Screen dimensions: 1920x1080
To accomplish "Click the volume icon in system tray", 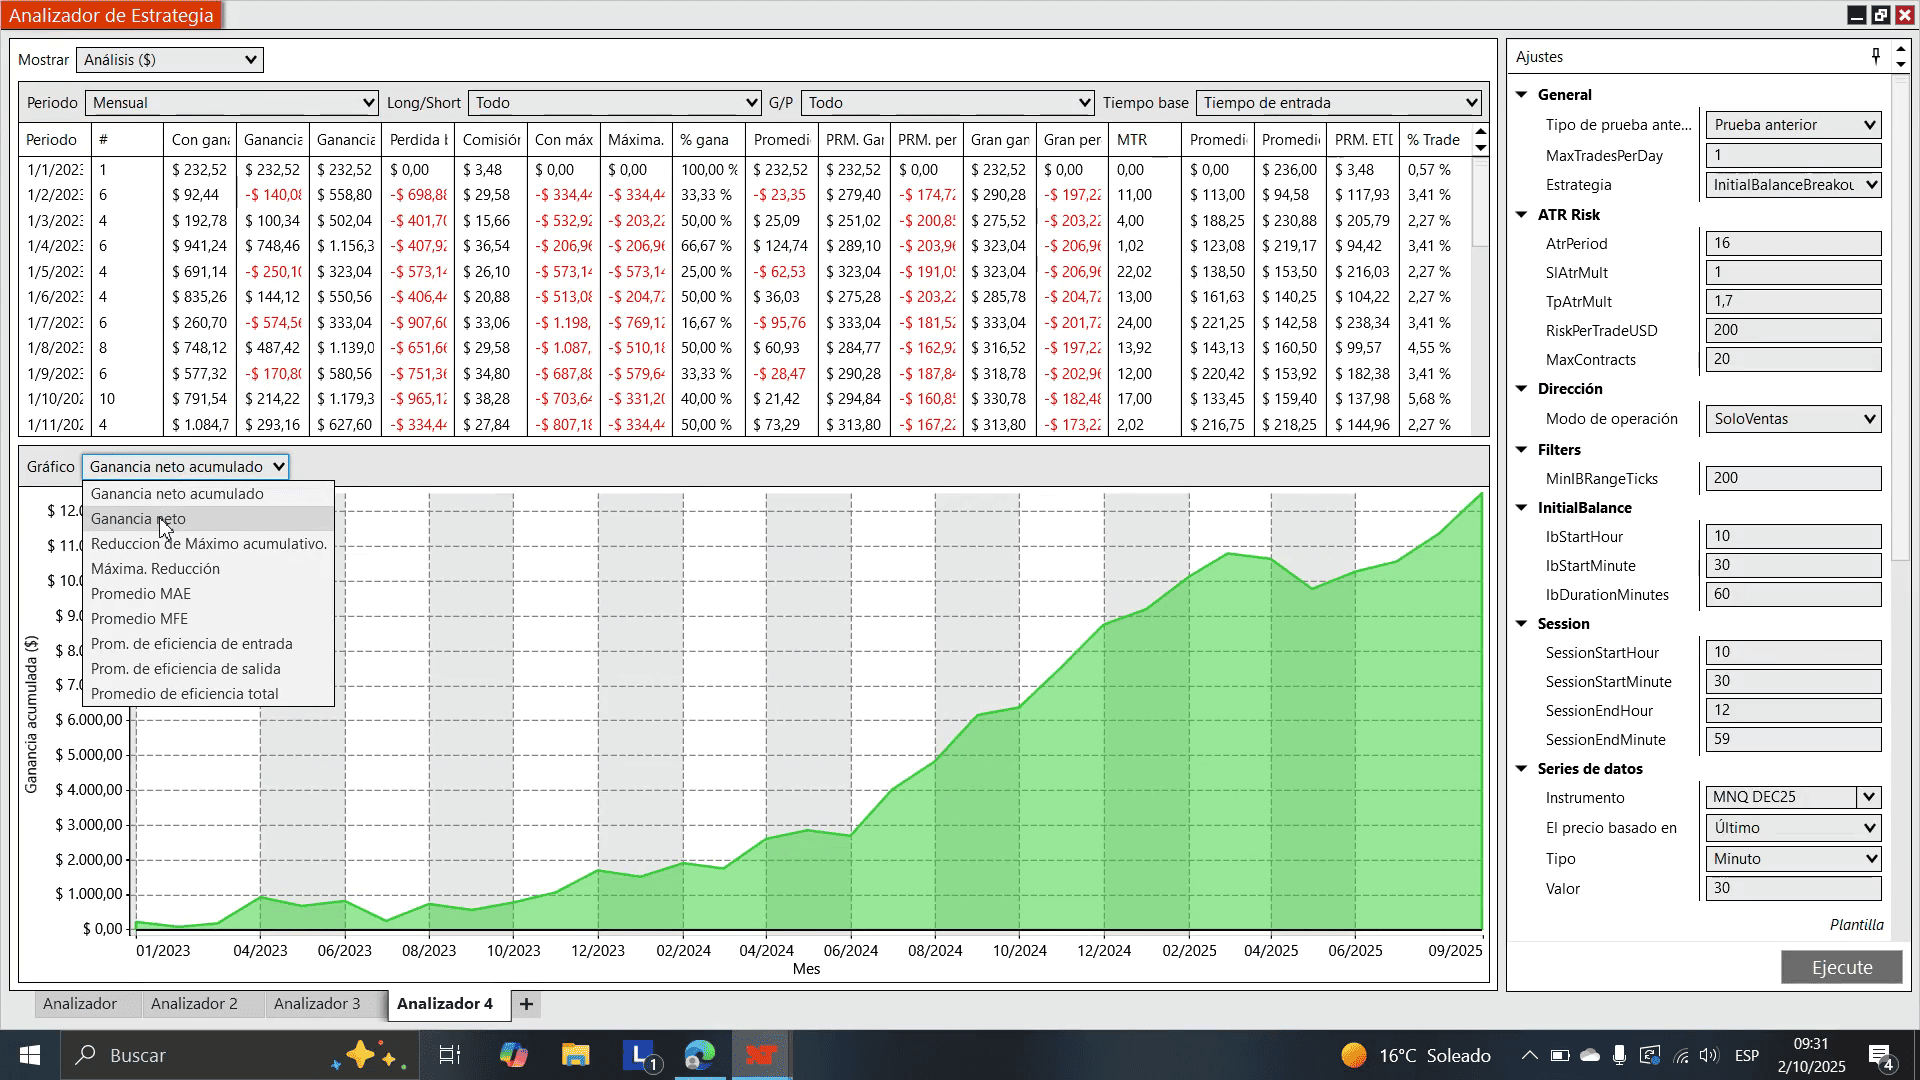I will click(1708, 1055).
